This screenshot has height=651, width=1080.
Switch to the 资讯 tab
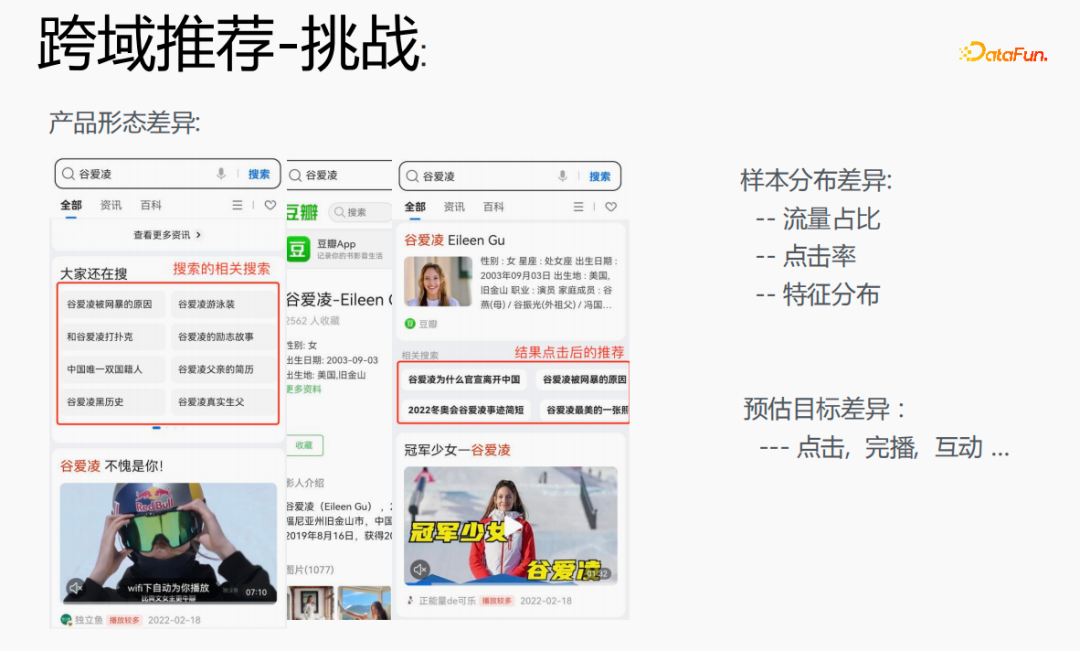click(x=110, y=204)
